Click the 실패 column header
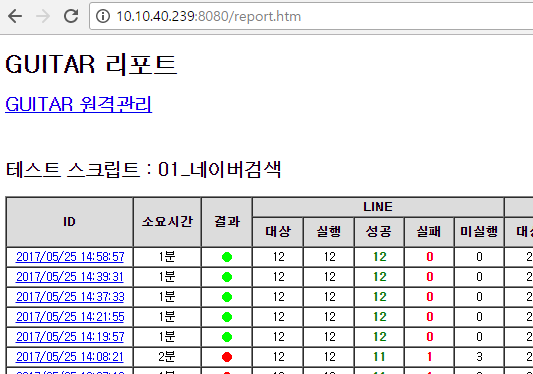 click(x=429, y=232)
